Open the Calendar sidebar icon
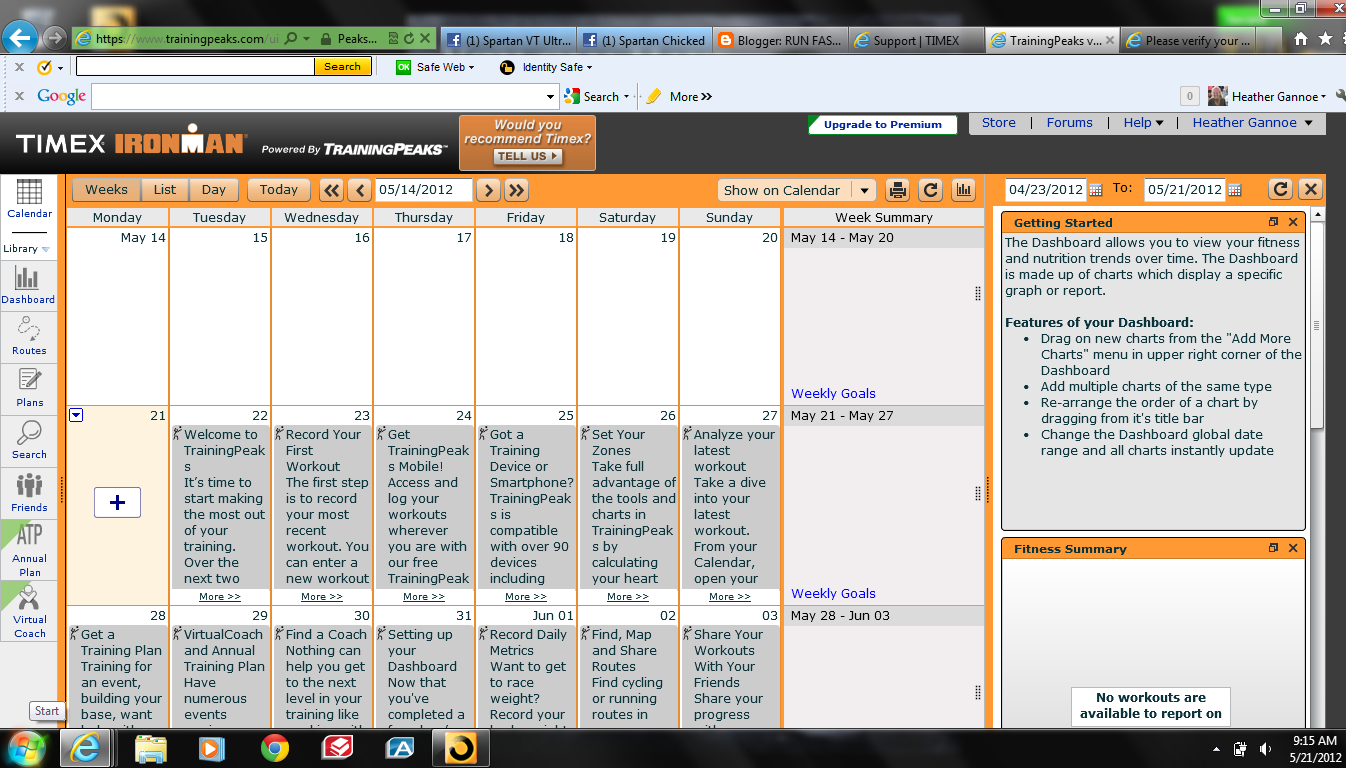The image size is (1346, 770). (x=29, y=198)
